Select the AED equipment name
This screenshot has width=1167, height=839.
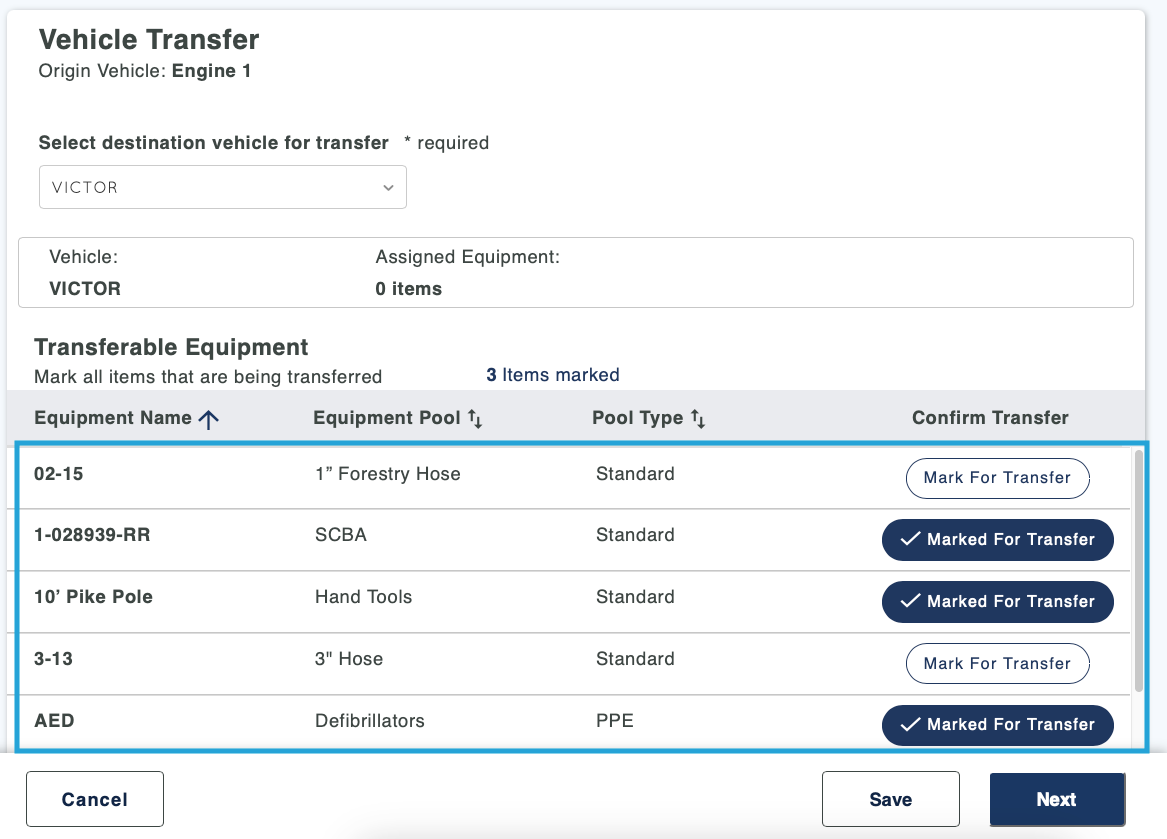pos(54,720)
